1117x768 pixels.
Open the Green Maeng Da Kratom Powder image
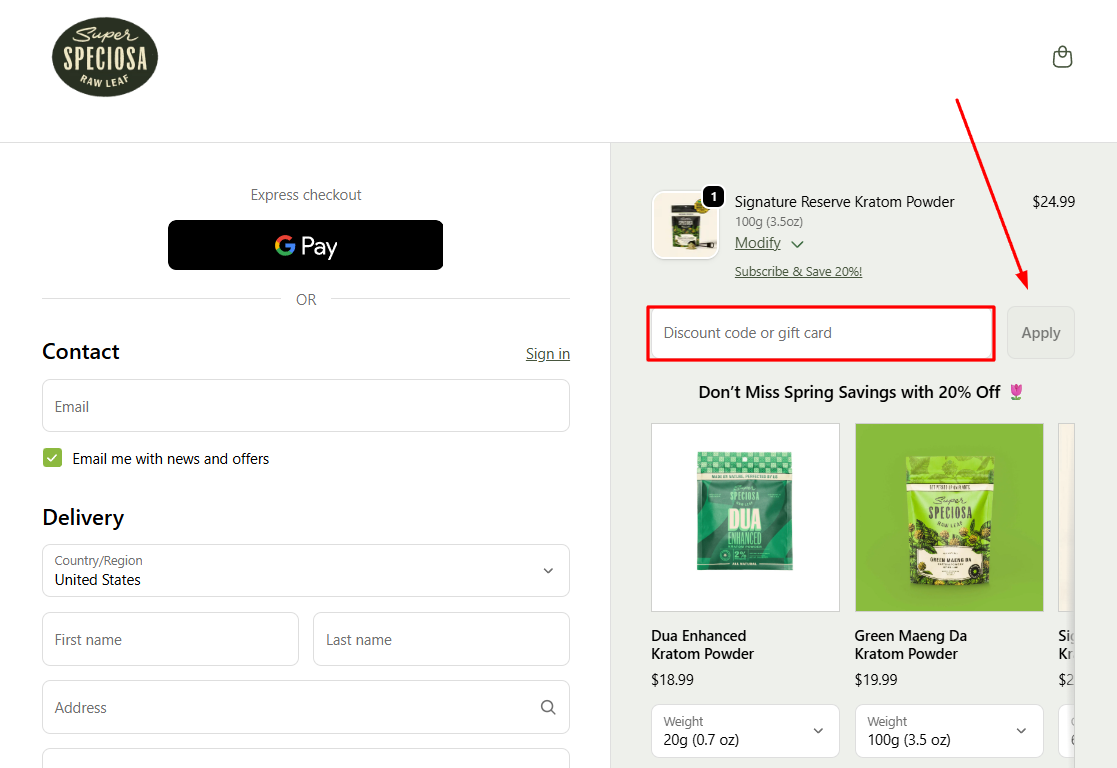point(949,517)
